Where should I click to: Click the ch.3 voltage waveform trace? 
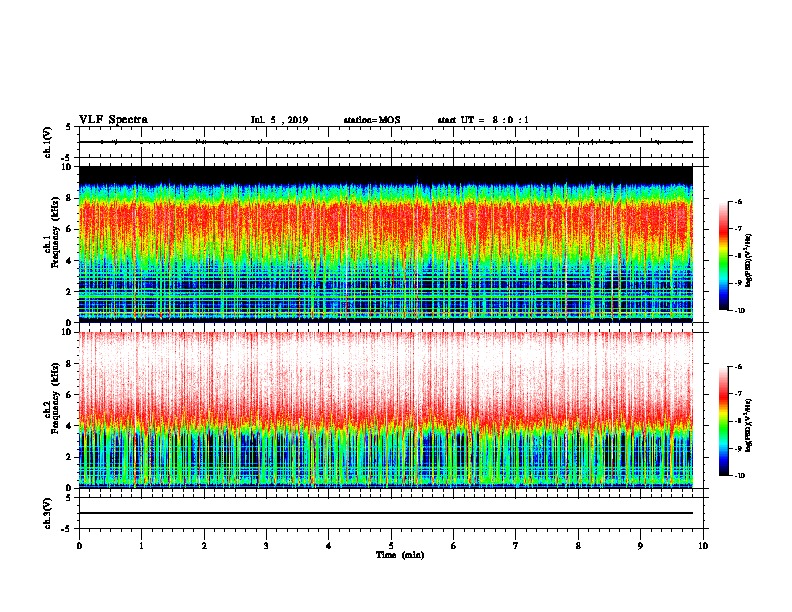click(x=386, y=513)
